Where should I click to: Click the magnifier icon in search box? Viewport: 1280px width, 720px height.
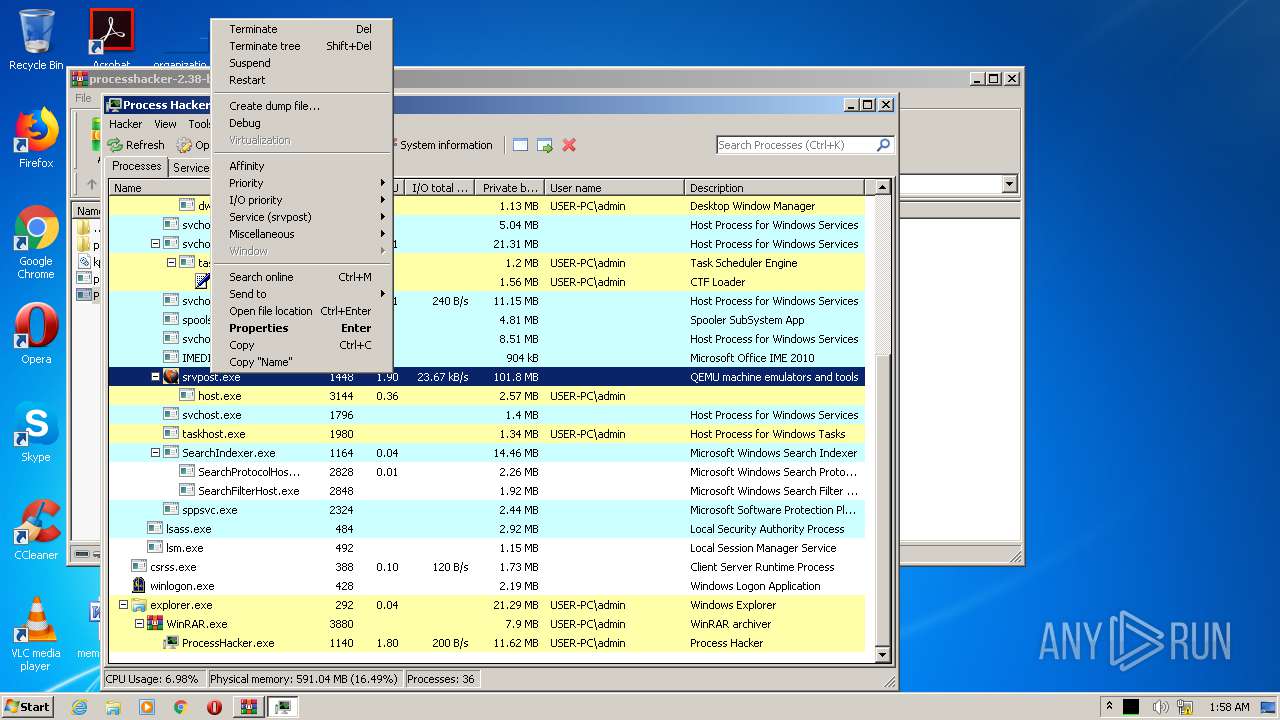tap(883, 145)
